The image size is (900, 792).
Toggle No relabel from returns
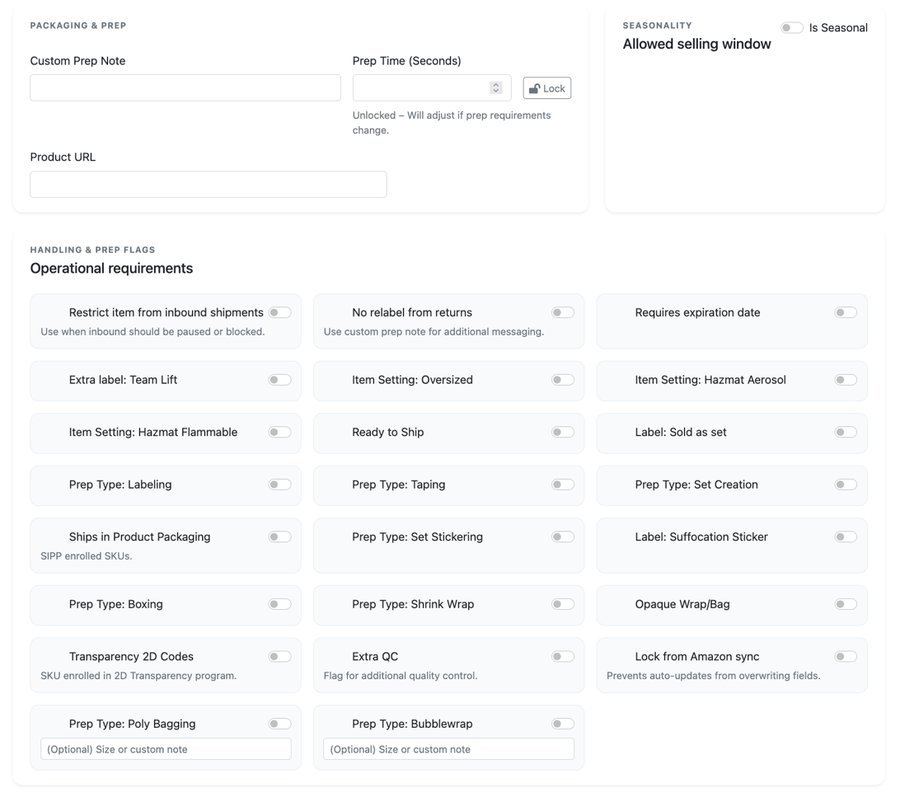pyautogui.click(x=563, y=313)
